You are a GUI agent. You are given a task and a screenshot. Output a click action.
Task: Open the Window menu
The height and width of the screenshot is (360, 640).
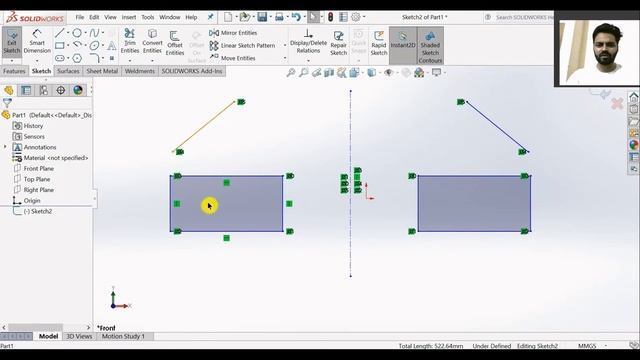(x=169, y=17)
